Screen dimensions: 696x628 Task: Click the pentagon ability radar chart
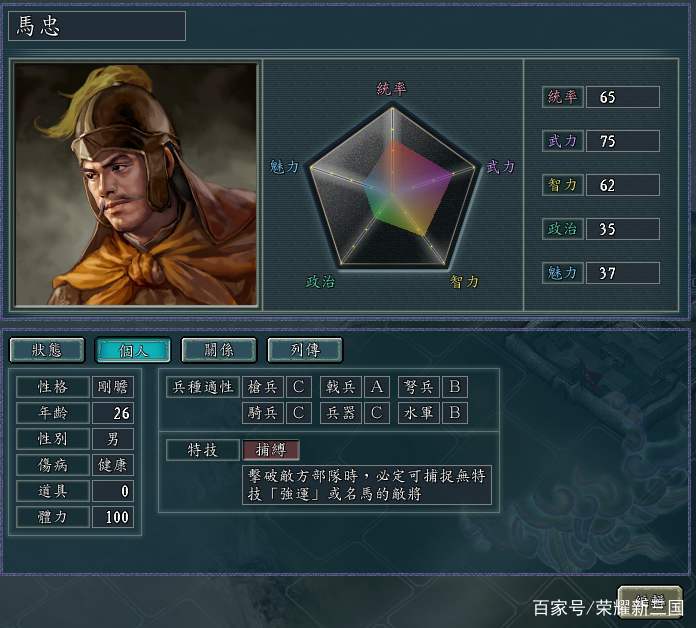(x=392, y=186)
